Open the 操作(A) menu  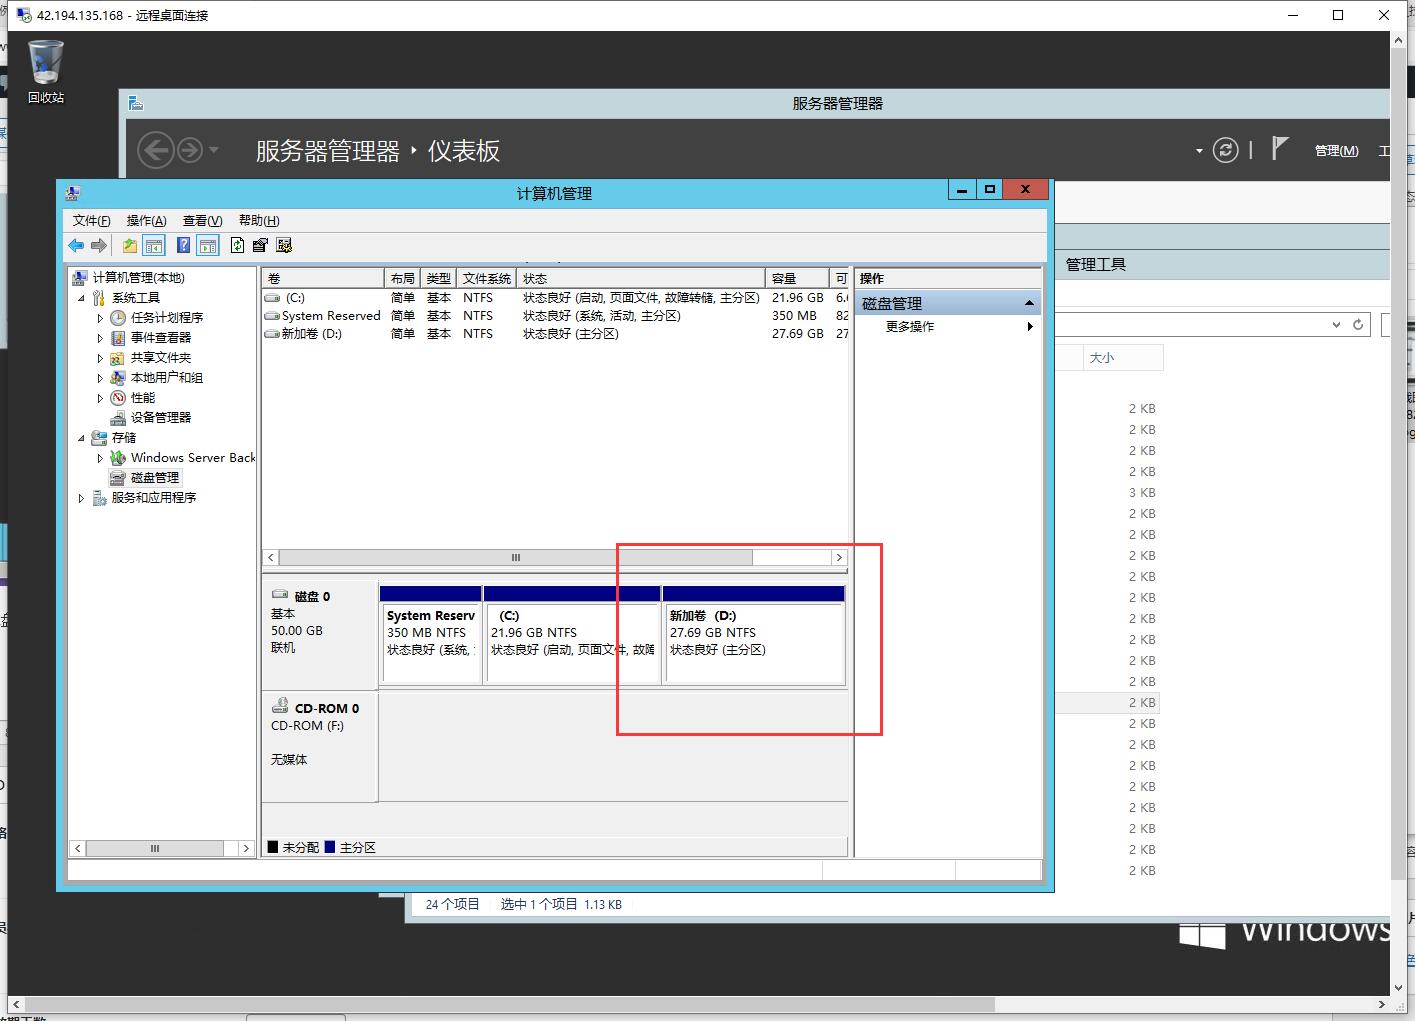click(x=146, y=220)
